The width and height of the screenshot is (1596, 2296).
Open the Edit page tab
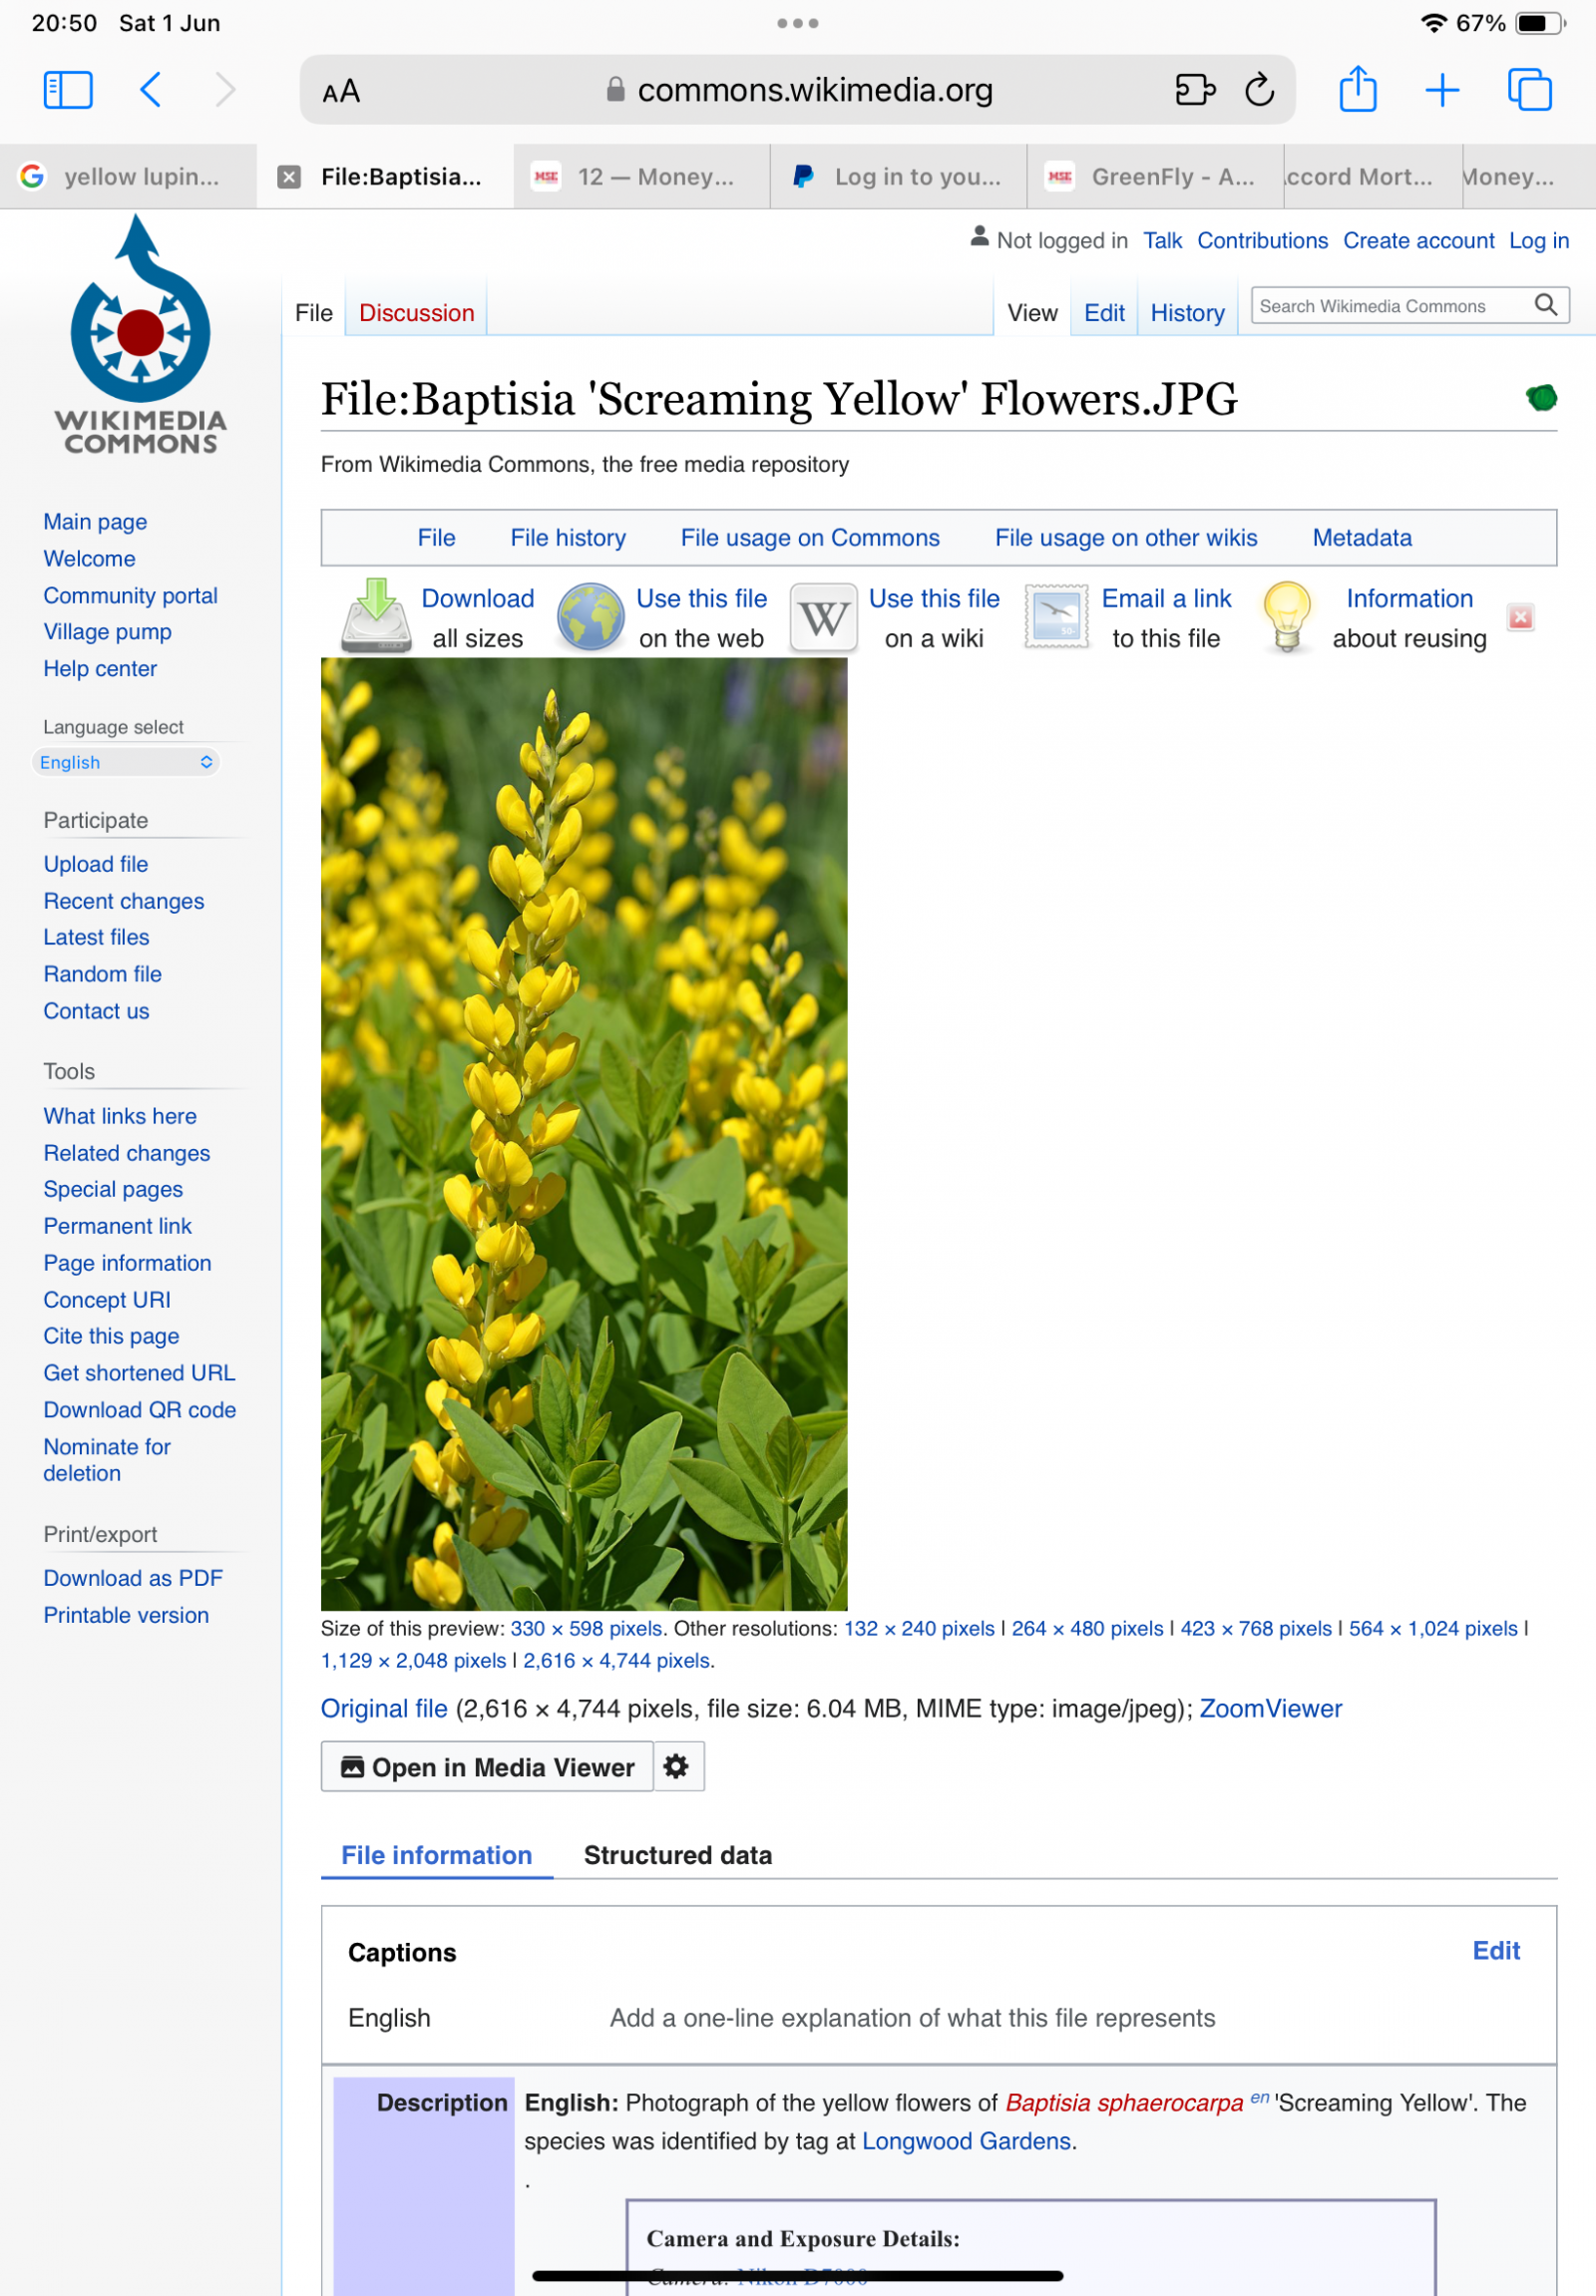pyautogui.click(x=1104, y=313)
